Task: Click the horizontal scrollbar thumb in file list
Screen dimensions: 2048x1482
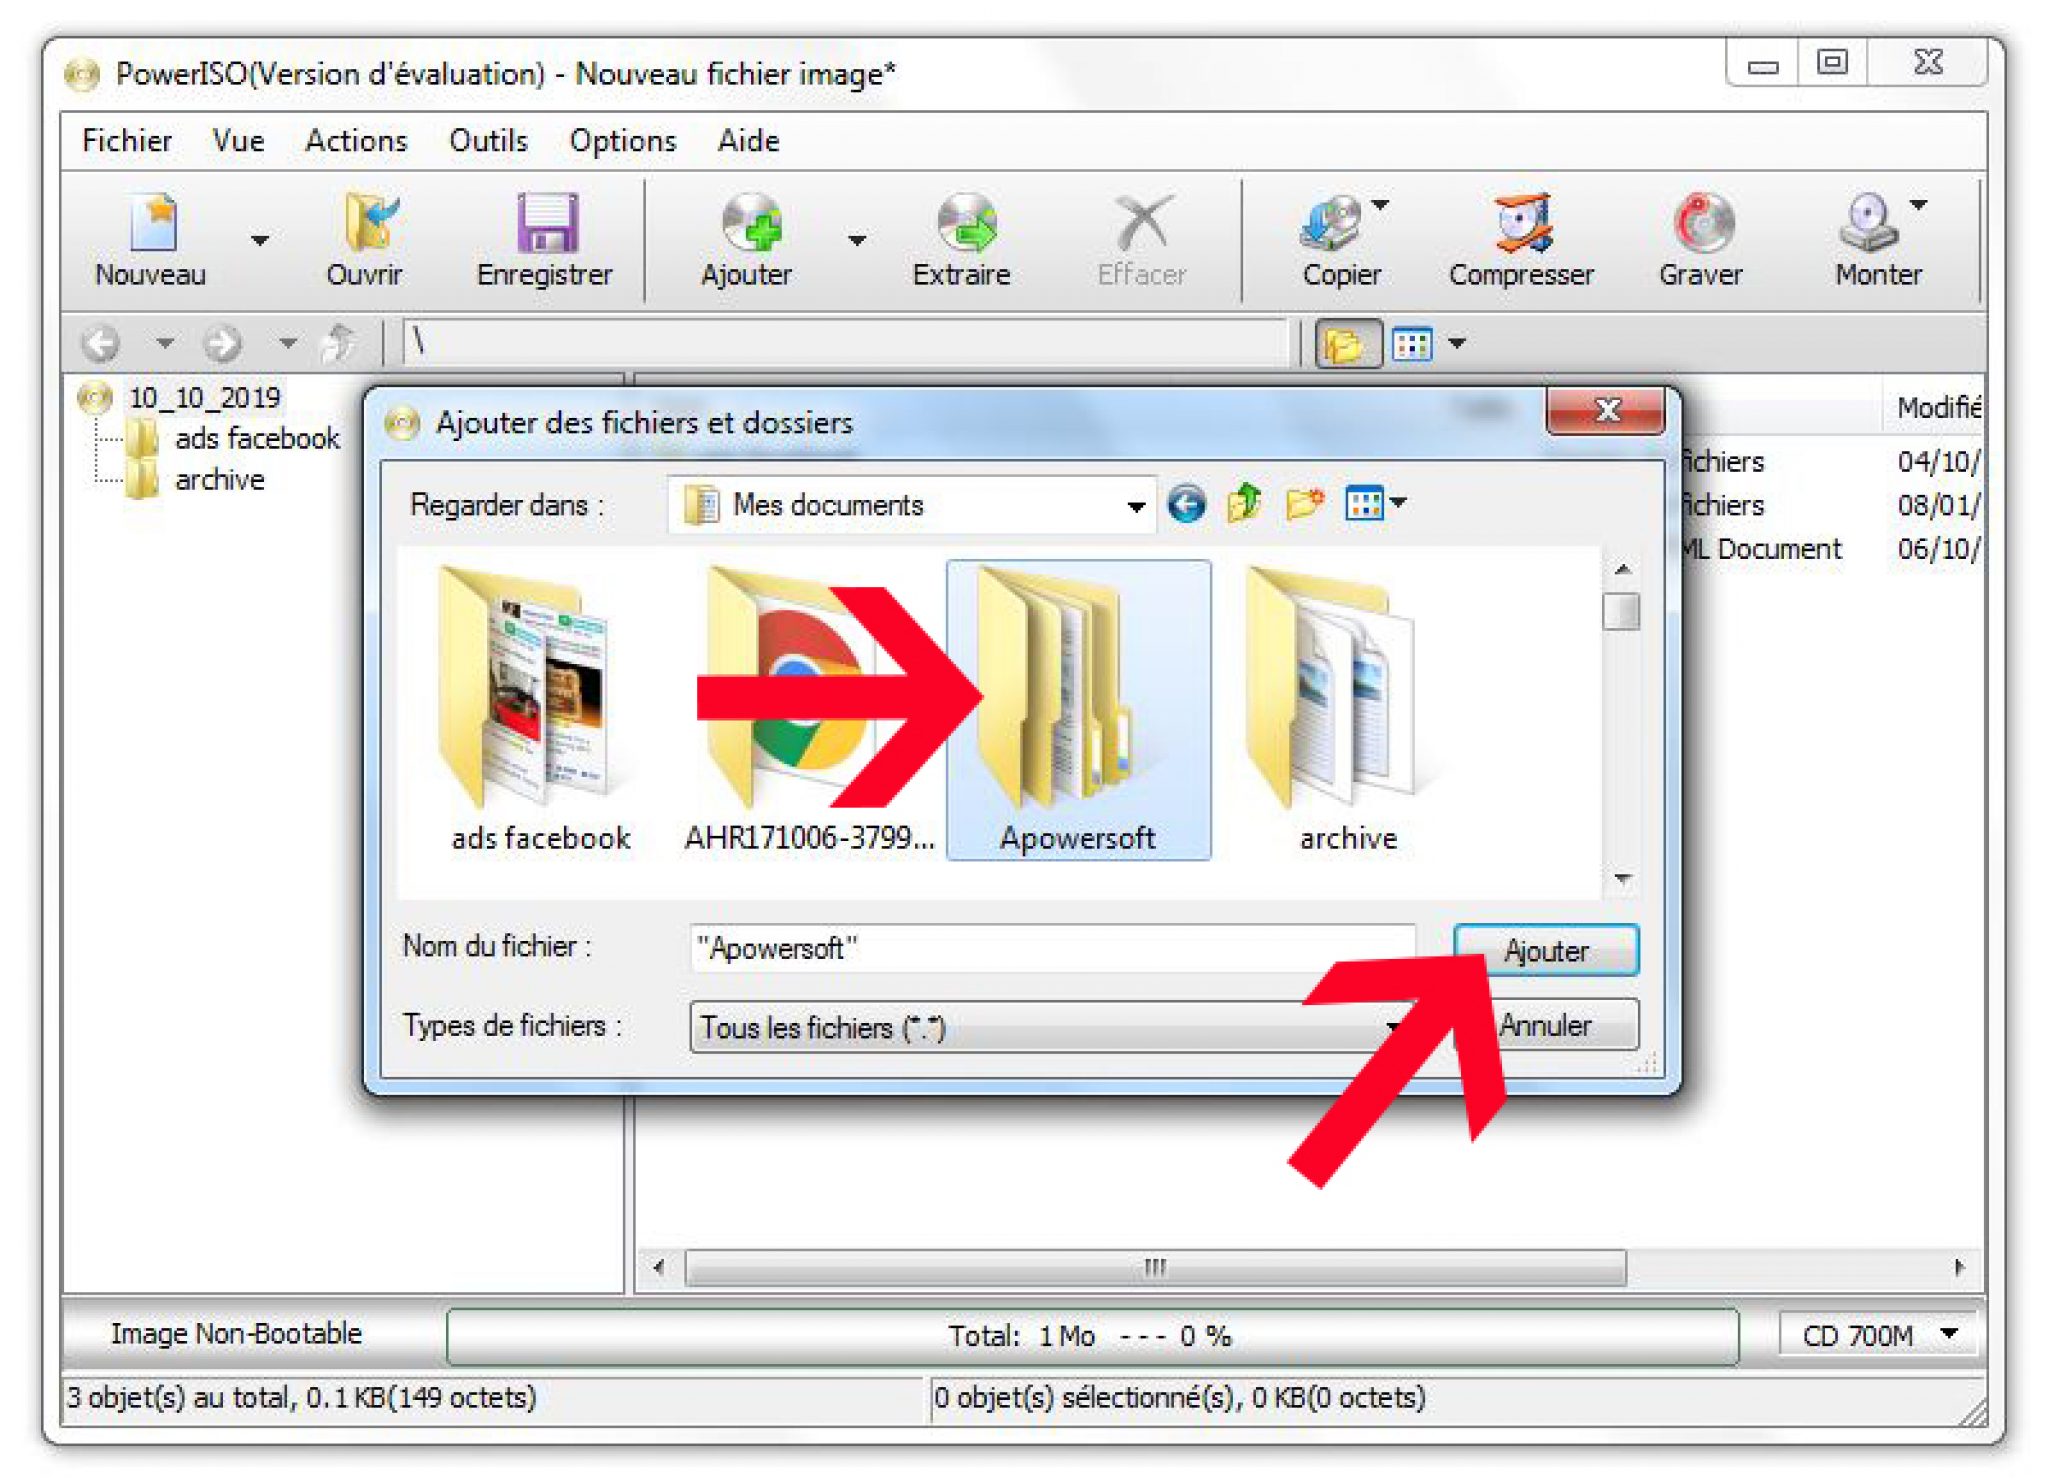Action: pos(1156,1268)
